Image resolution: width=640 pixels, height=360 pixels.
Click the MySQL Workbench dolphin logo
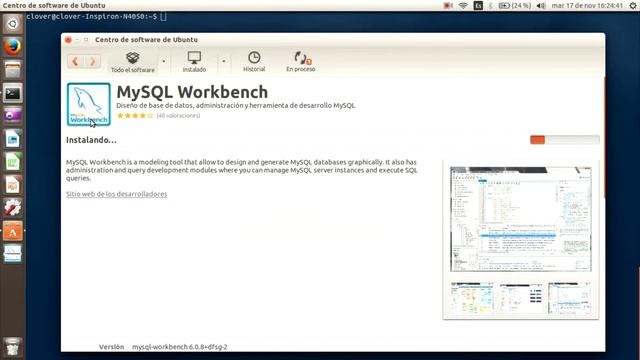(89, 104)
